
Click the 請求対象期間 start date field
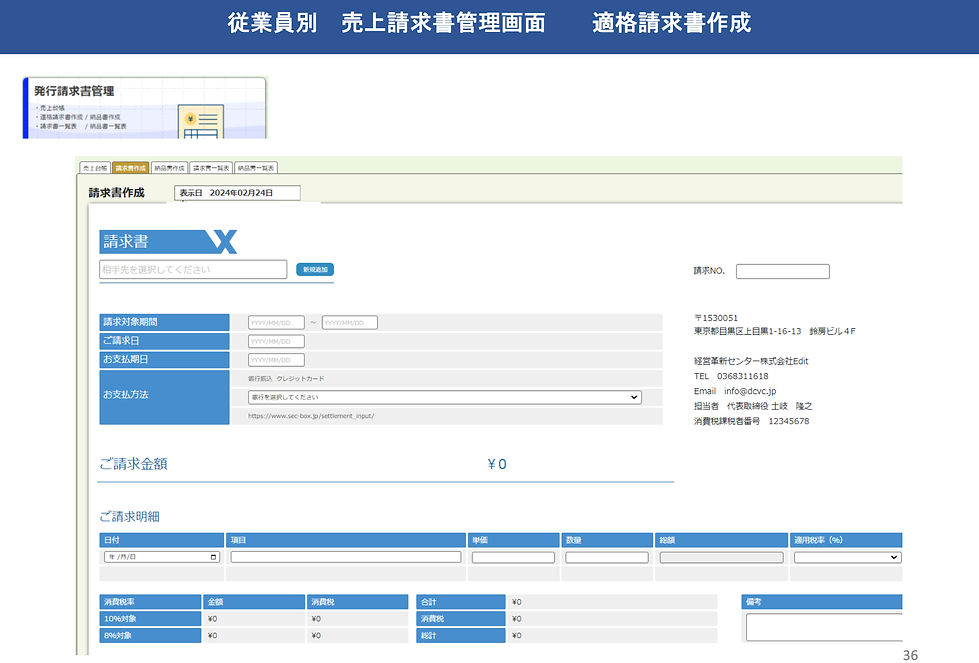(x=276, y=323)
